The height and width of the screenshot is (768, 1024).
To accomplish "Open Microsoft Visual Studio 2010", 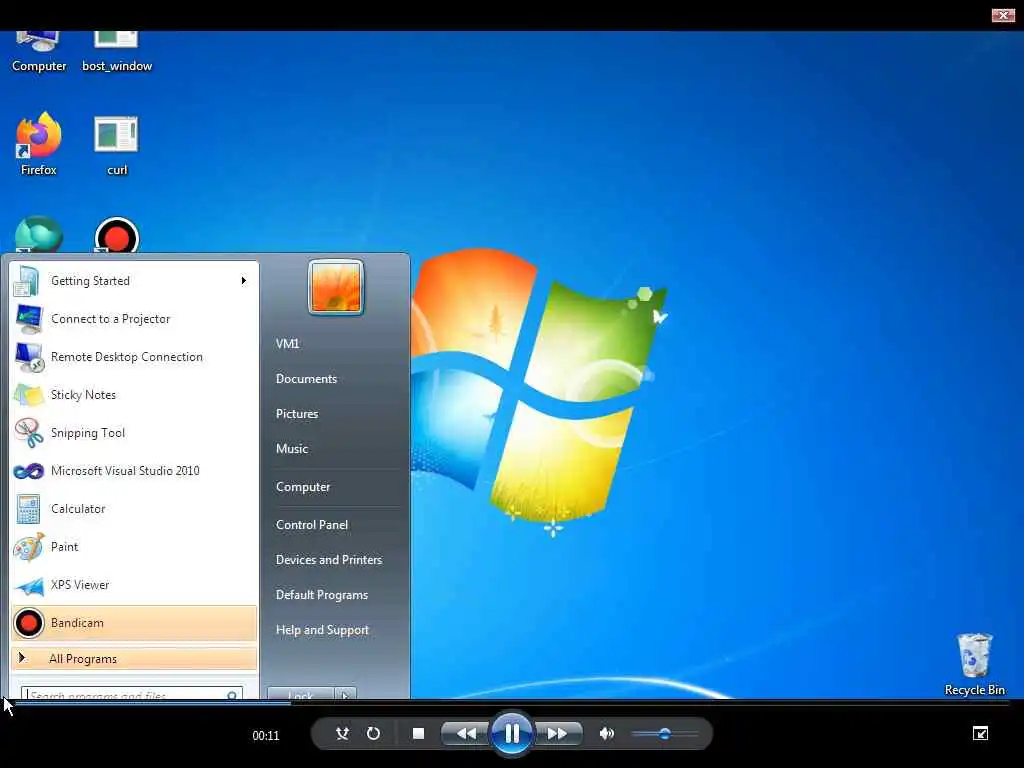I will click(134, 470).
